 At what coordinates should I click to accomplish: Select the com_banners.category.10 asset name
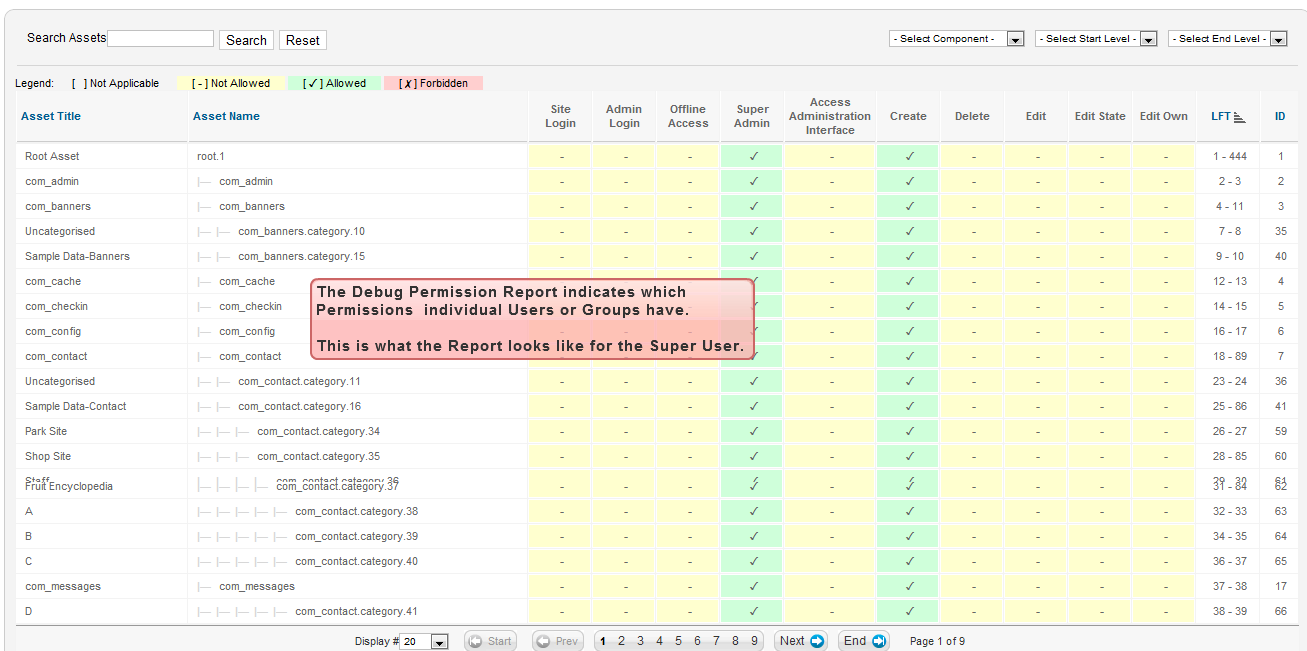coord(301,231)
